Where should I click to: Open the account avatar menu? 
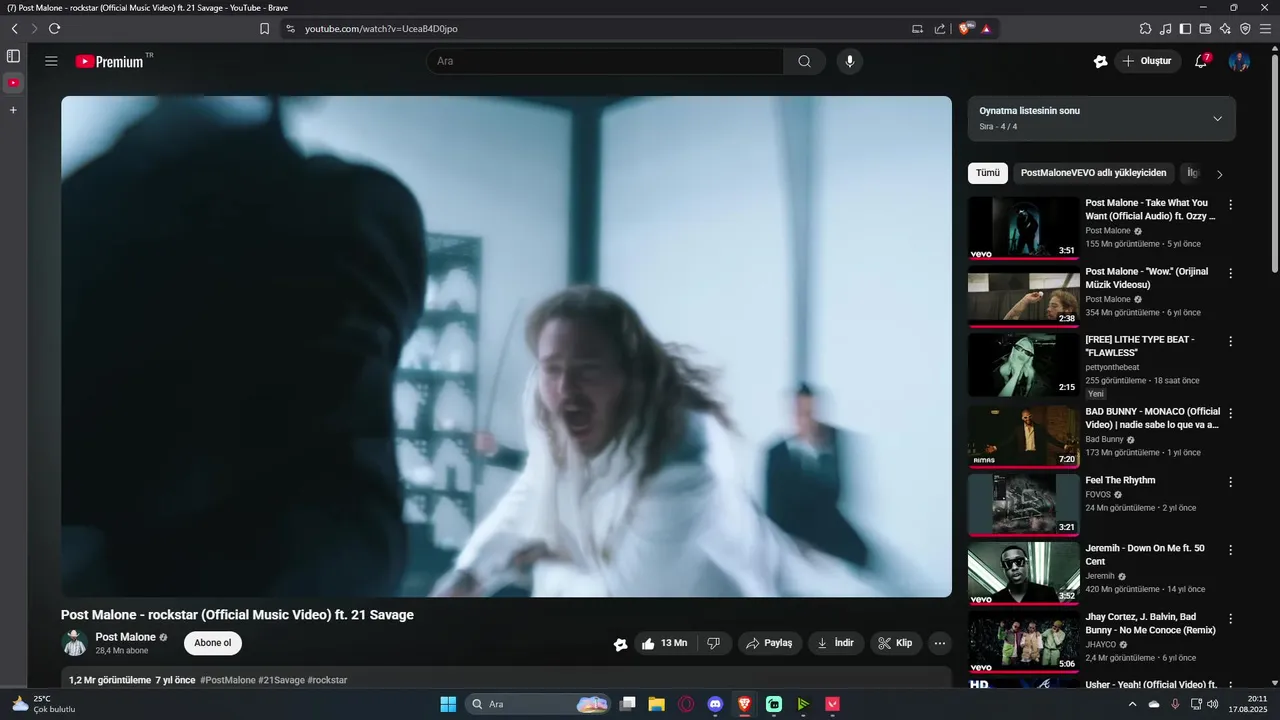pyautogui.click(x=1239, y=61)
